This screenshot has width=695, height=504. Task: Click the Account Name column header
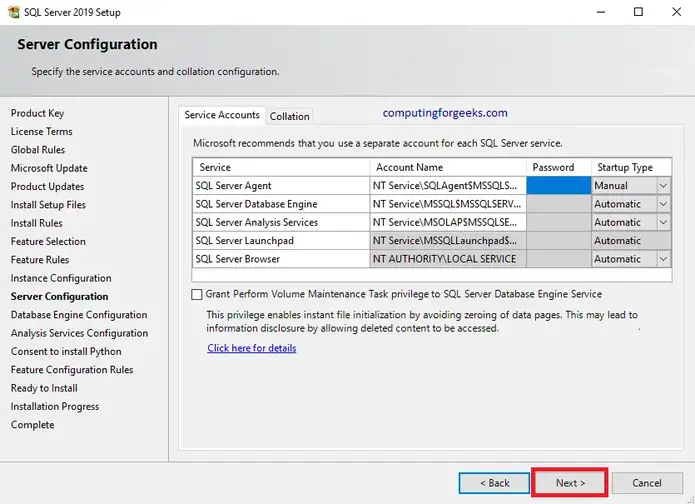(447, 167)
